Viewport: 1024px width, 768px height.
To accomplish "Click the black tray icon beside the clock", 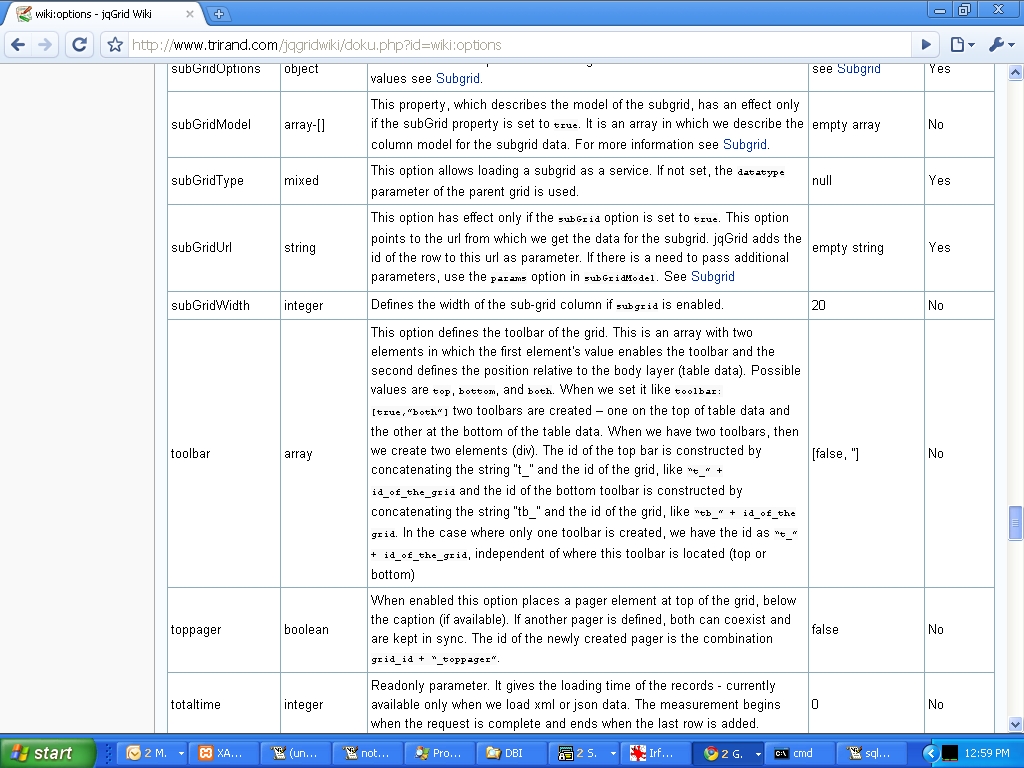I will 950,753.
